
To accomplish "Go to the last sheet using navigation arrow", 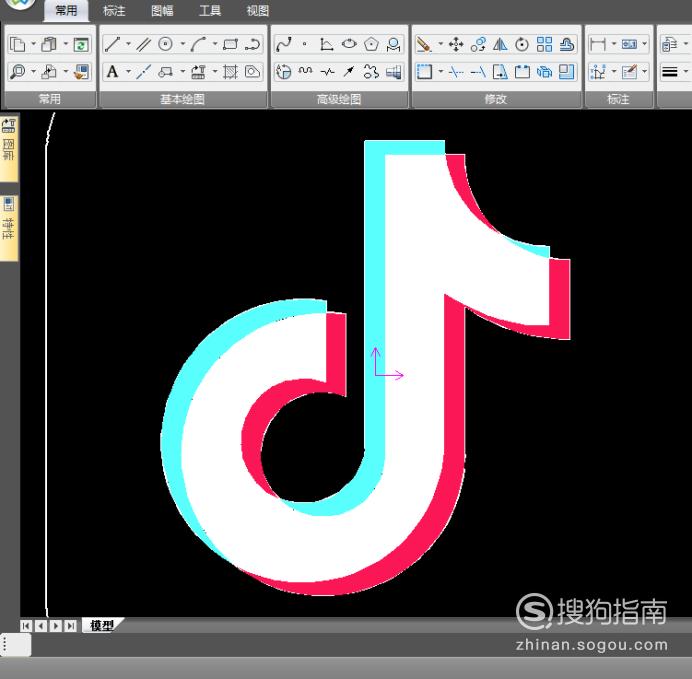I will (71, 626).
